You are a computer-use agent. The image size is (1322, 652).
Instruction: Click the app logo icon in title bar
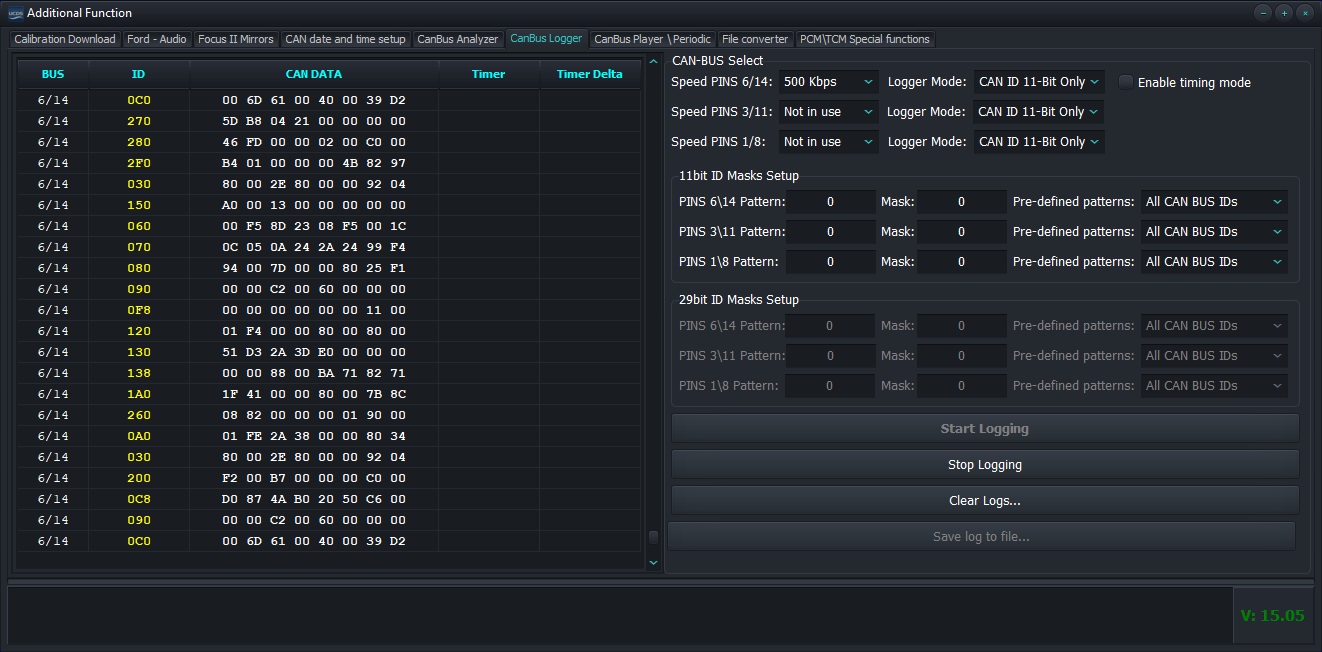click(15, 13)
